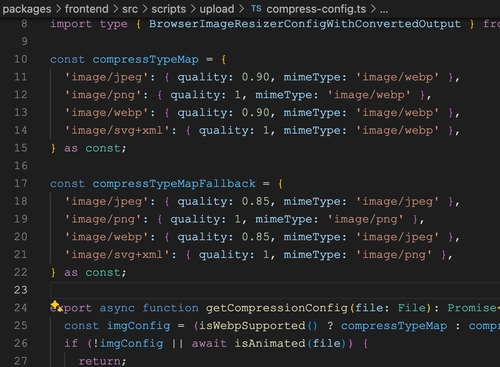Click line number 24 in gutter
This screenshot has height=367, width=500.
[21, 308]
